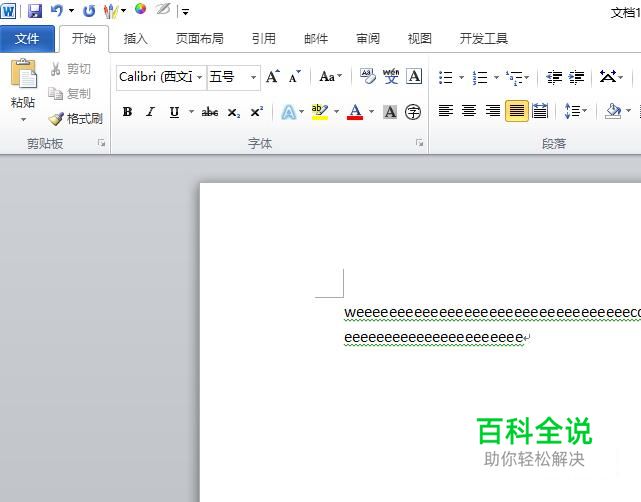The height and width of the screenshot is (502, 641).
Task: Open the font size (五号) dropdown
Action: tap(253, 77)
